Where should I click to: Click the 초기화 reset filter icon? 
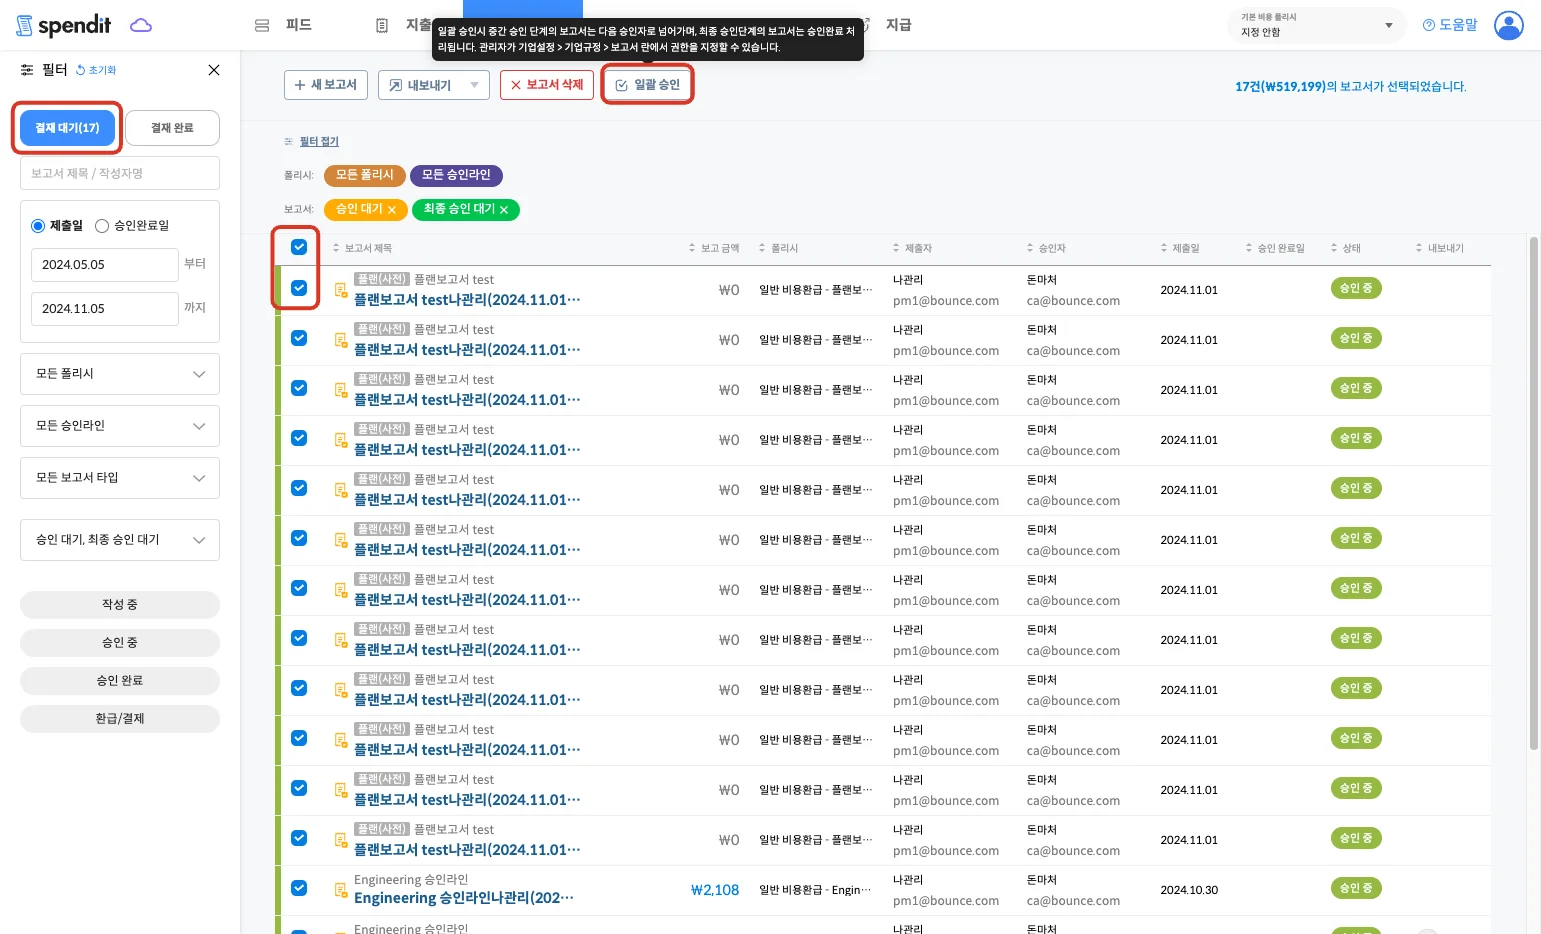(81, 70)
